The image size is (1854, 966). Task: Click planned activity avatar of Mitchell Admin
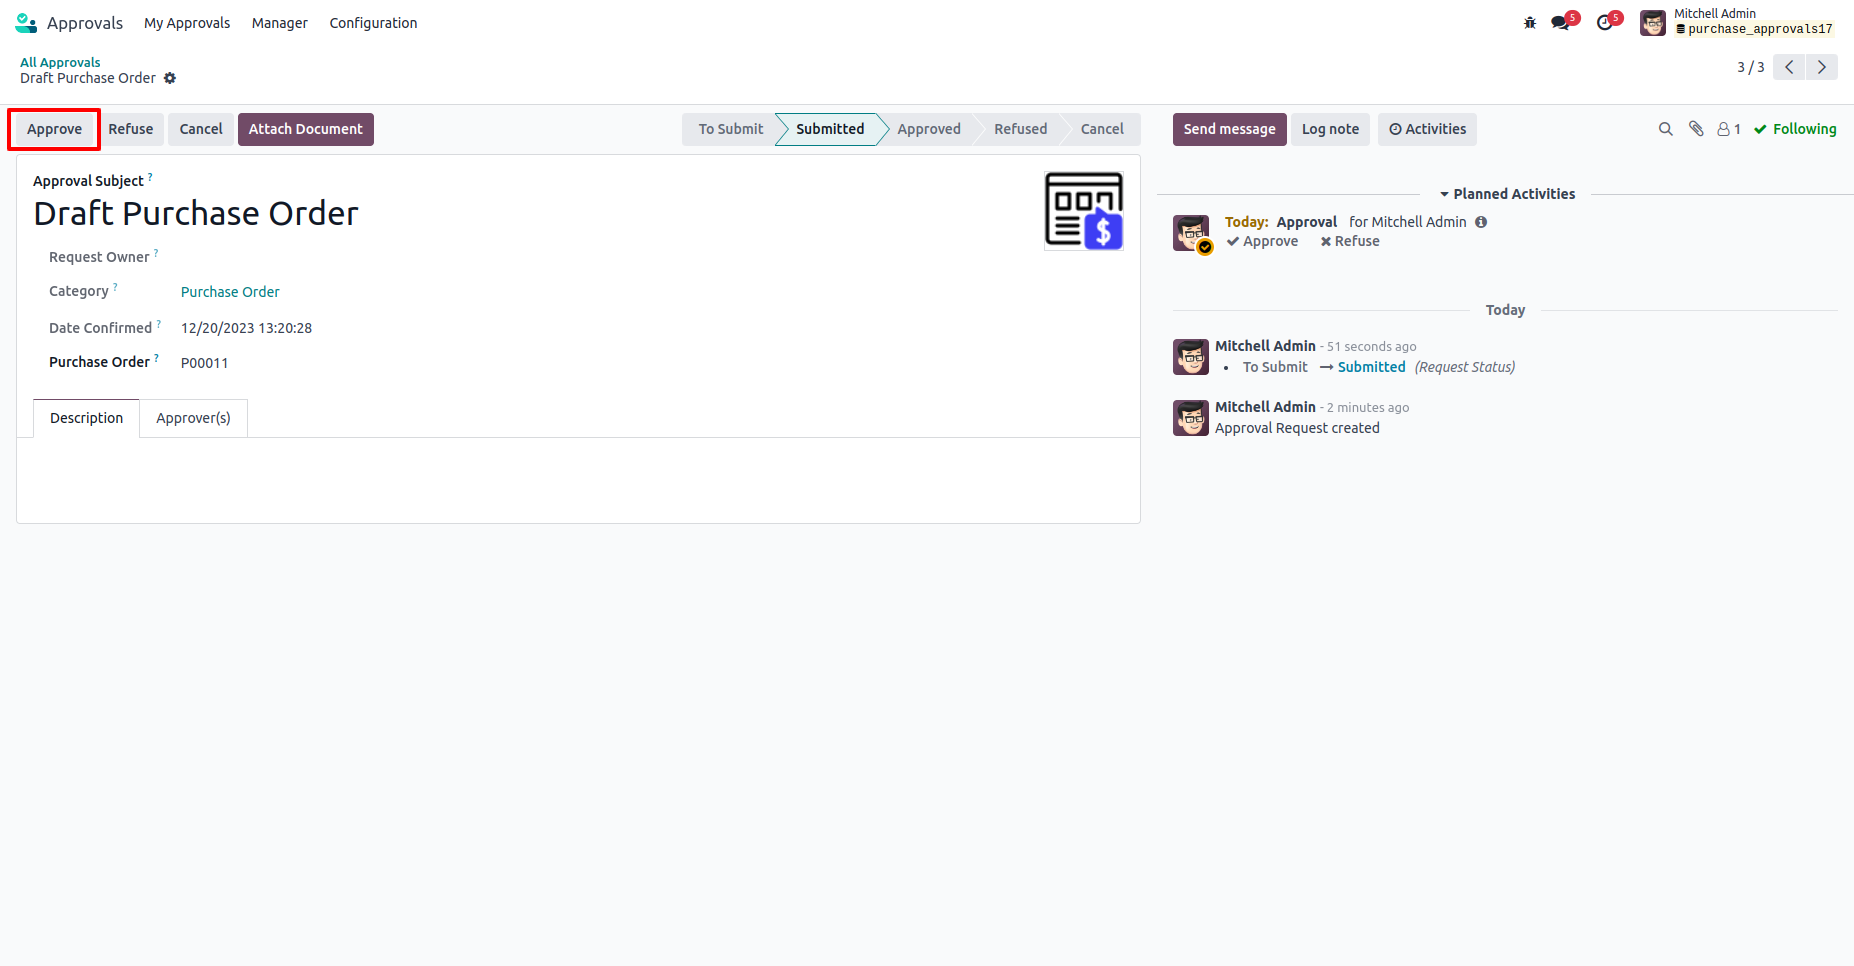[x=1191, y=233]
